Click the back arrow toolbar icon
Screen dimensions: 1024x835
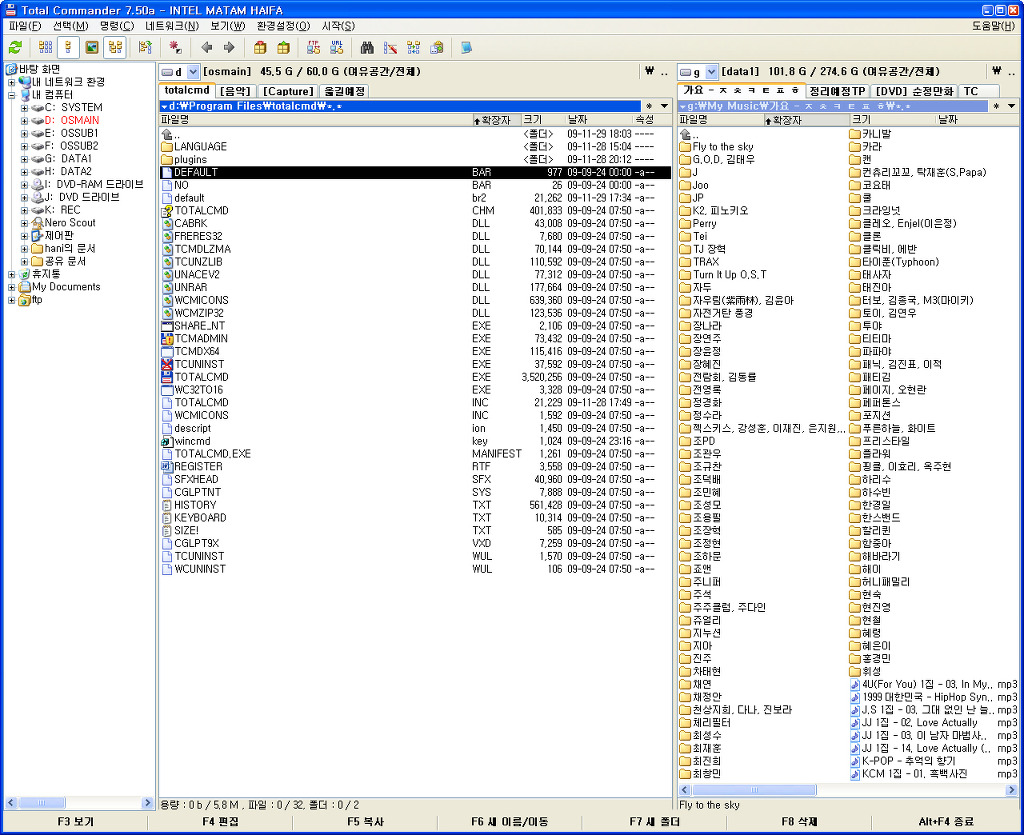pos(207,47)
